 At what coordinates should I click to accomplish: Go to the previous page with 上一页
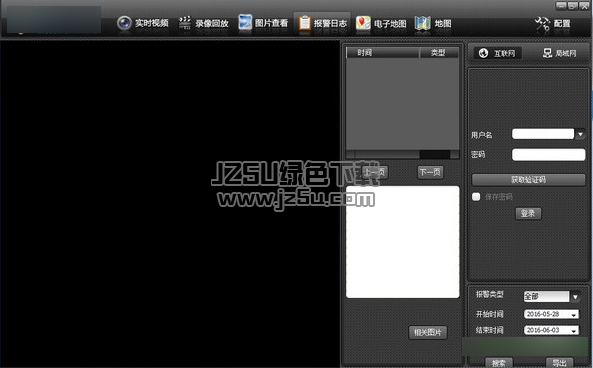click(x=374, y=172)
